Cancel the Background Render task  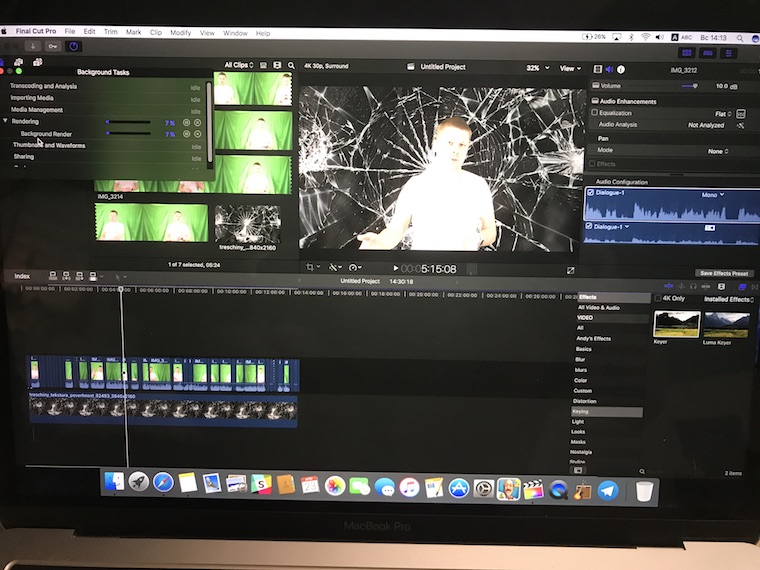(x=197, y=134)
